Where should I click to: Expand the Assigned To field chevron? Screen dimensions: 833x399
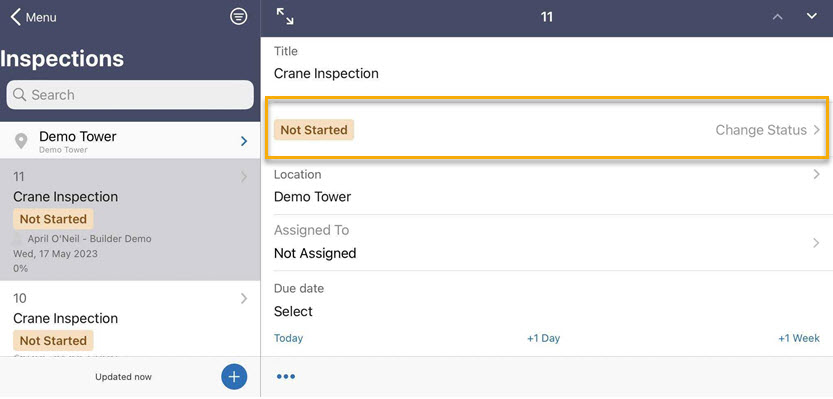pos(817,243)
